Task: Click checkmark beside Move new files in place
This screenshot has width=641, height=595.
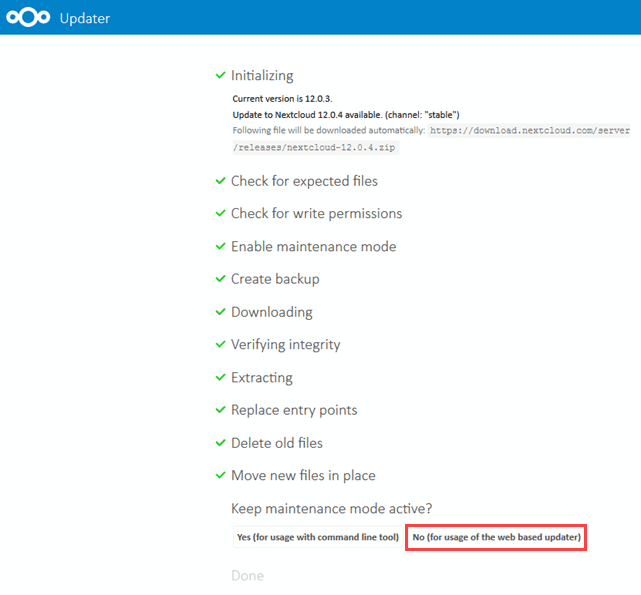Action: coord(220,475)
